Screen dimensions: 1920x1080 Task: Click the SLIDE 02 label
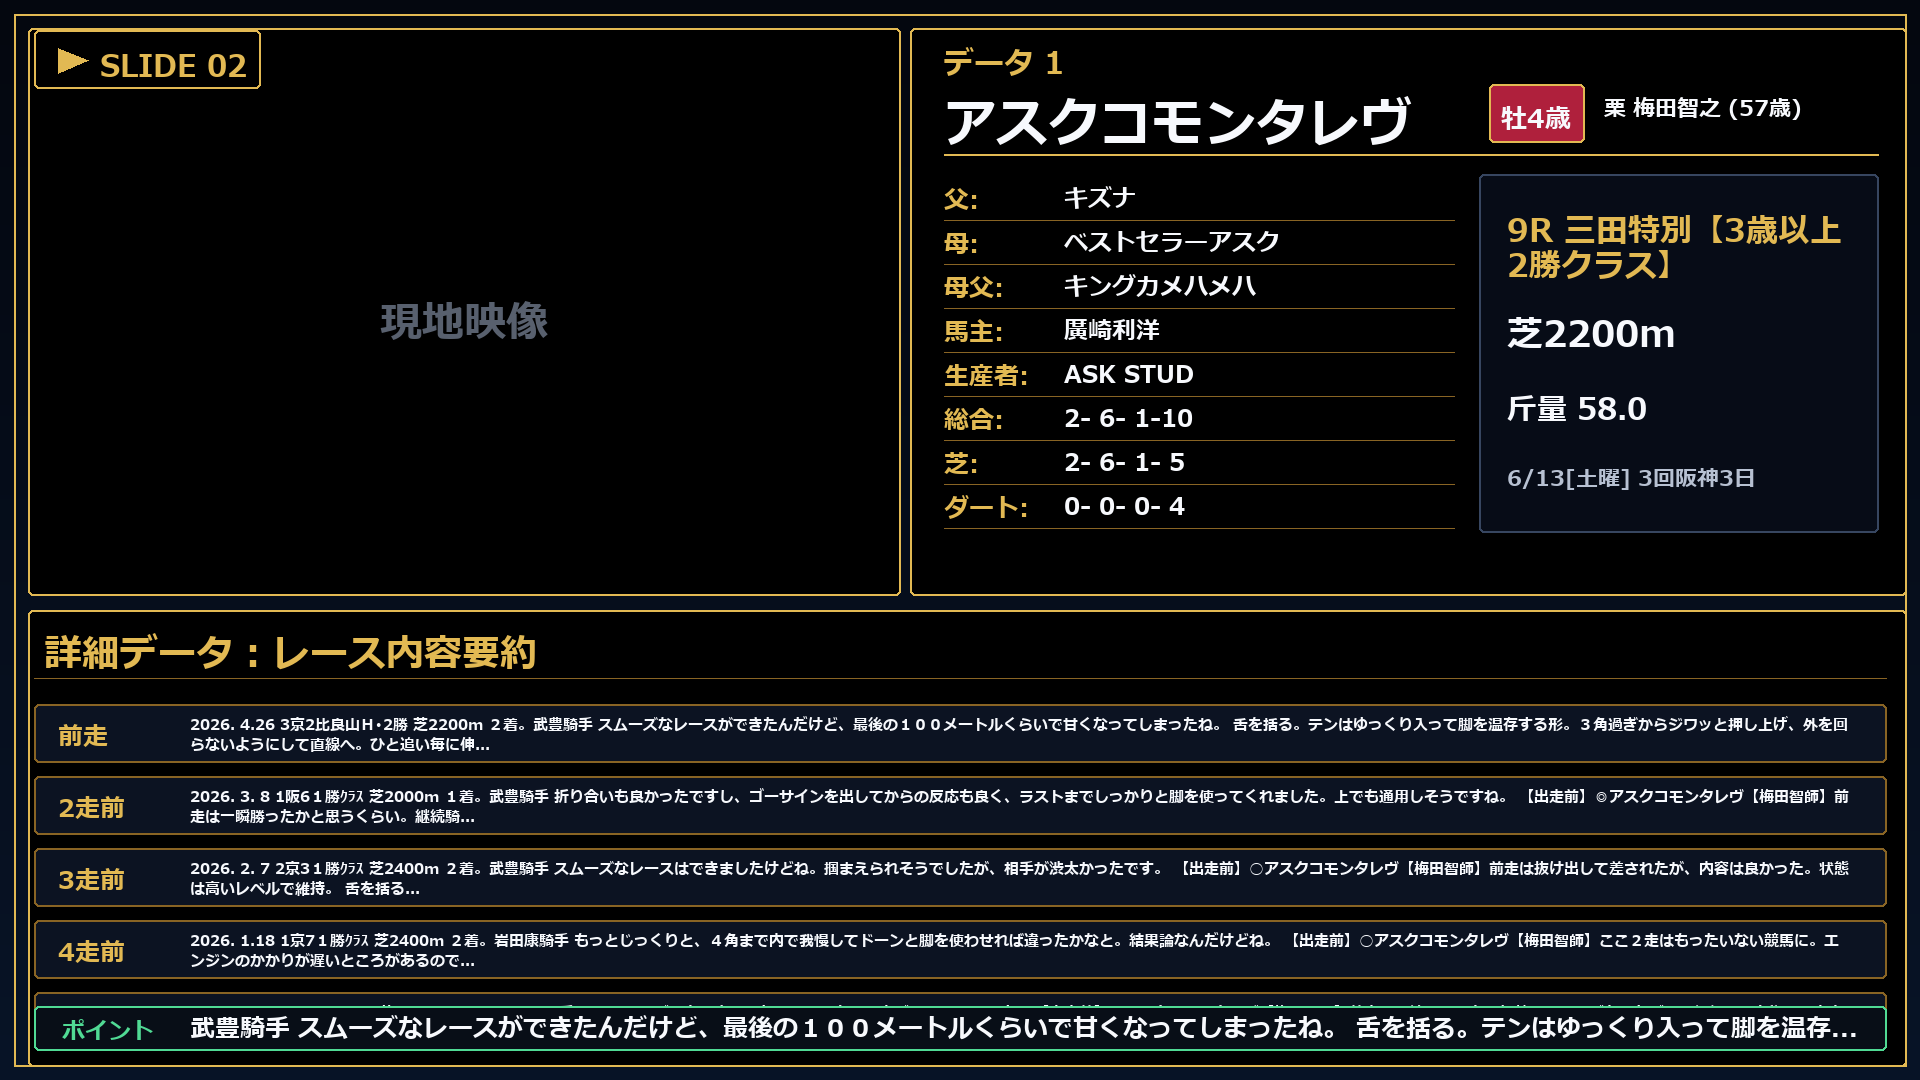point(173,66)
